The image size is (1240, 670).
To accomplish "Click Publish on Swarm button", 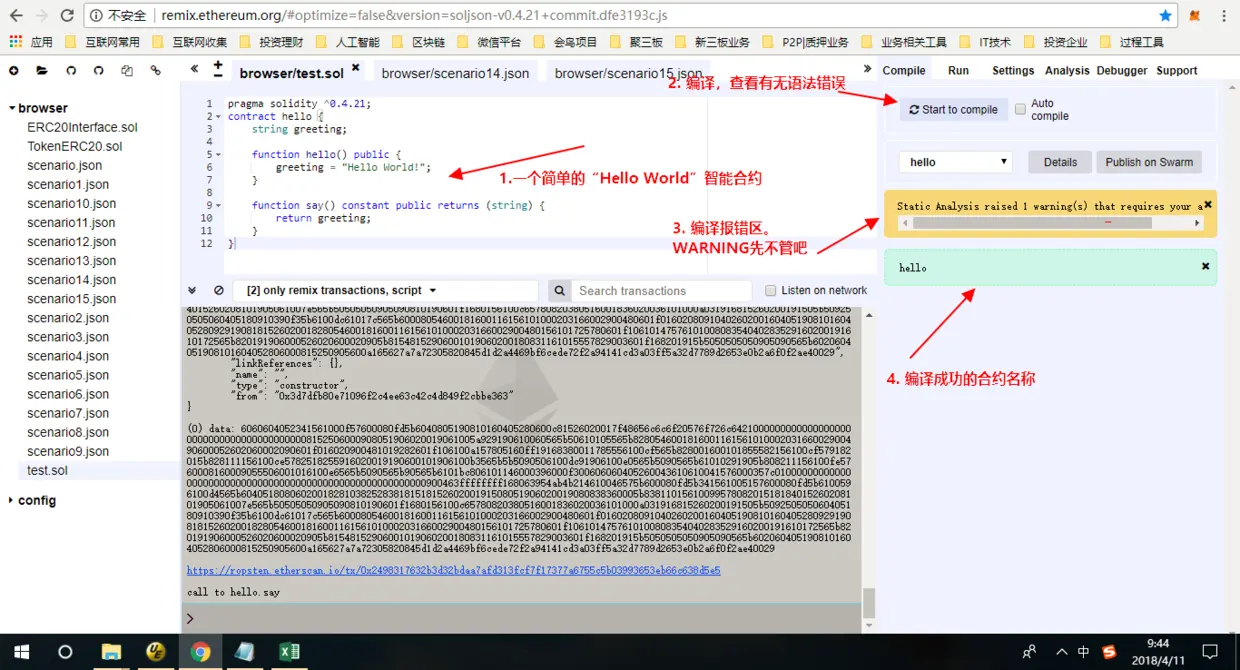I will tap(1149, 162).
